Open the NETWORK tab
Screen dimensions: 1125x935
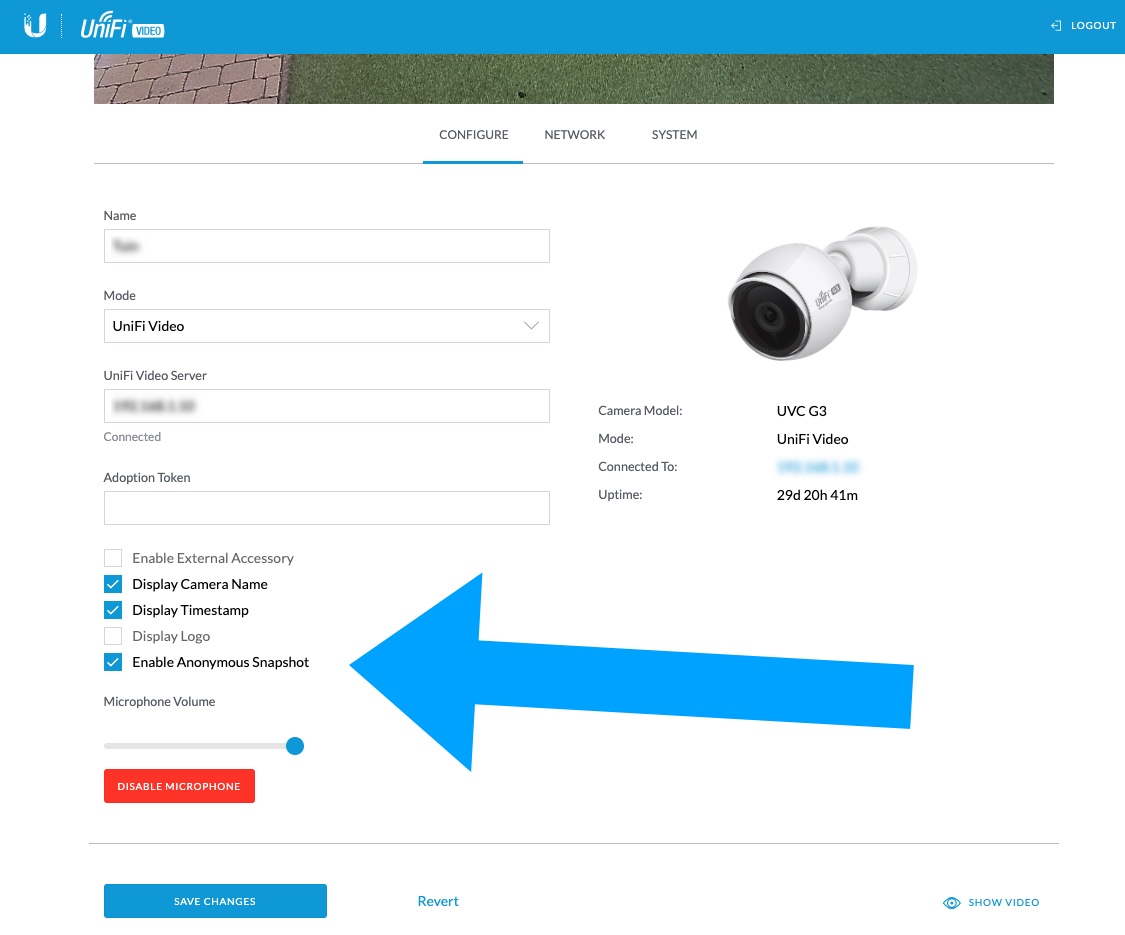[x=575, y=135]
